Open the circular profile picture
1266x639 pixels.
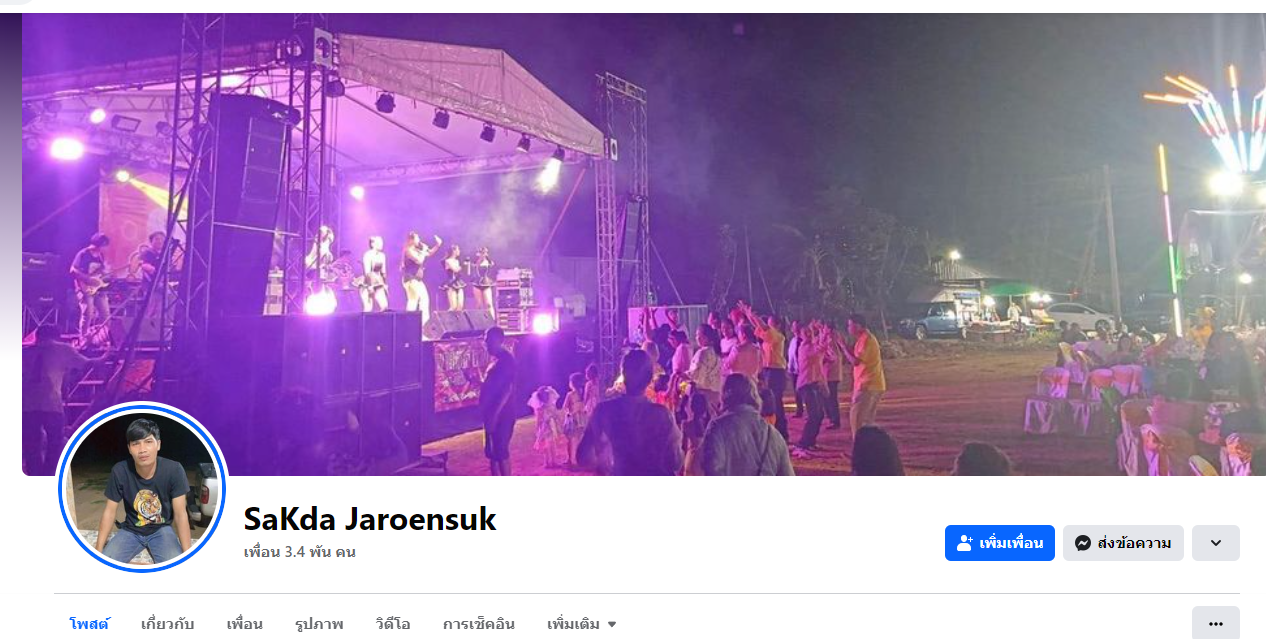pos(142,487)
